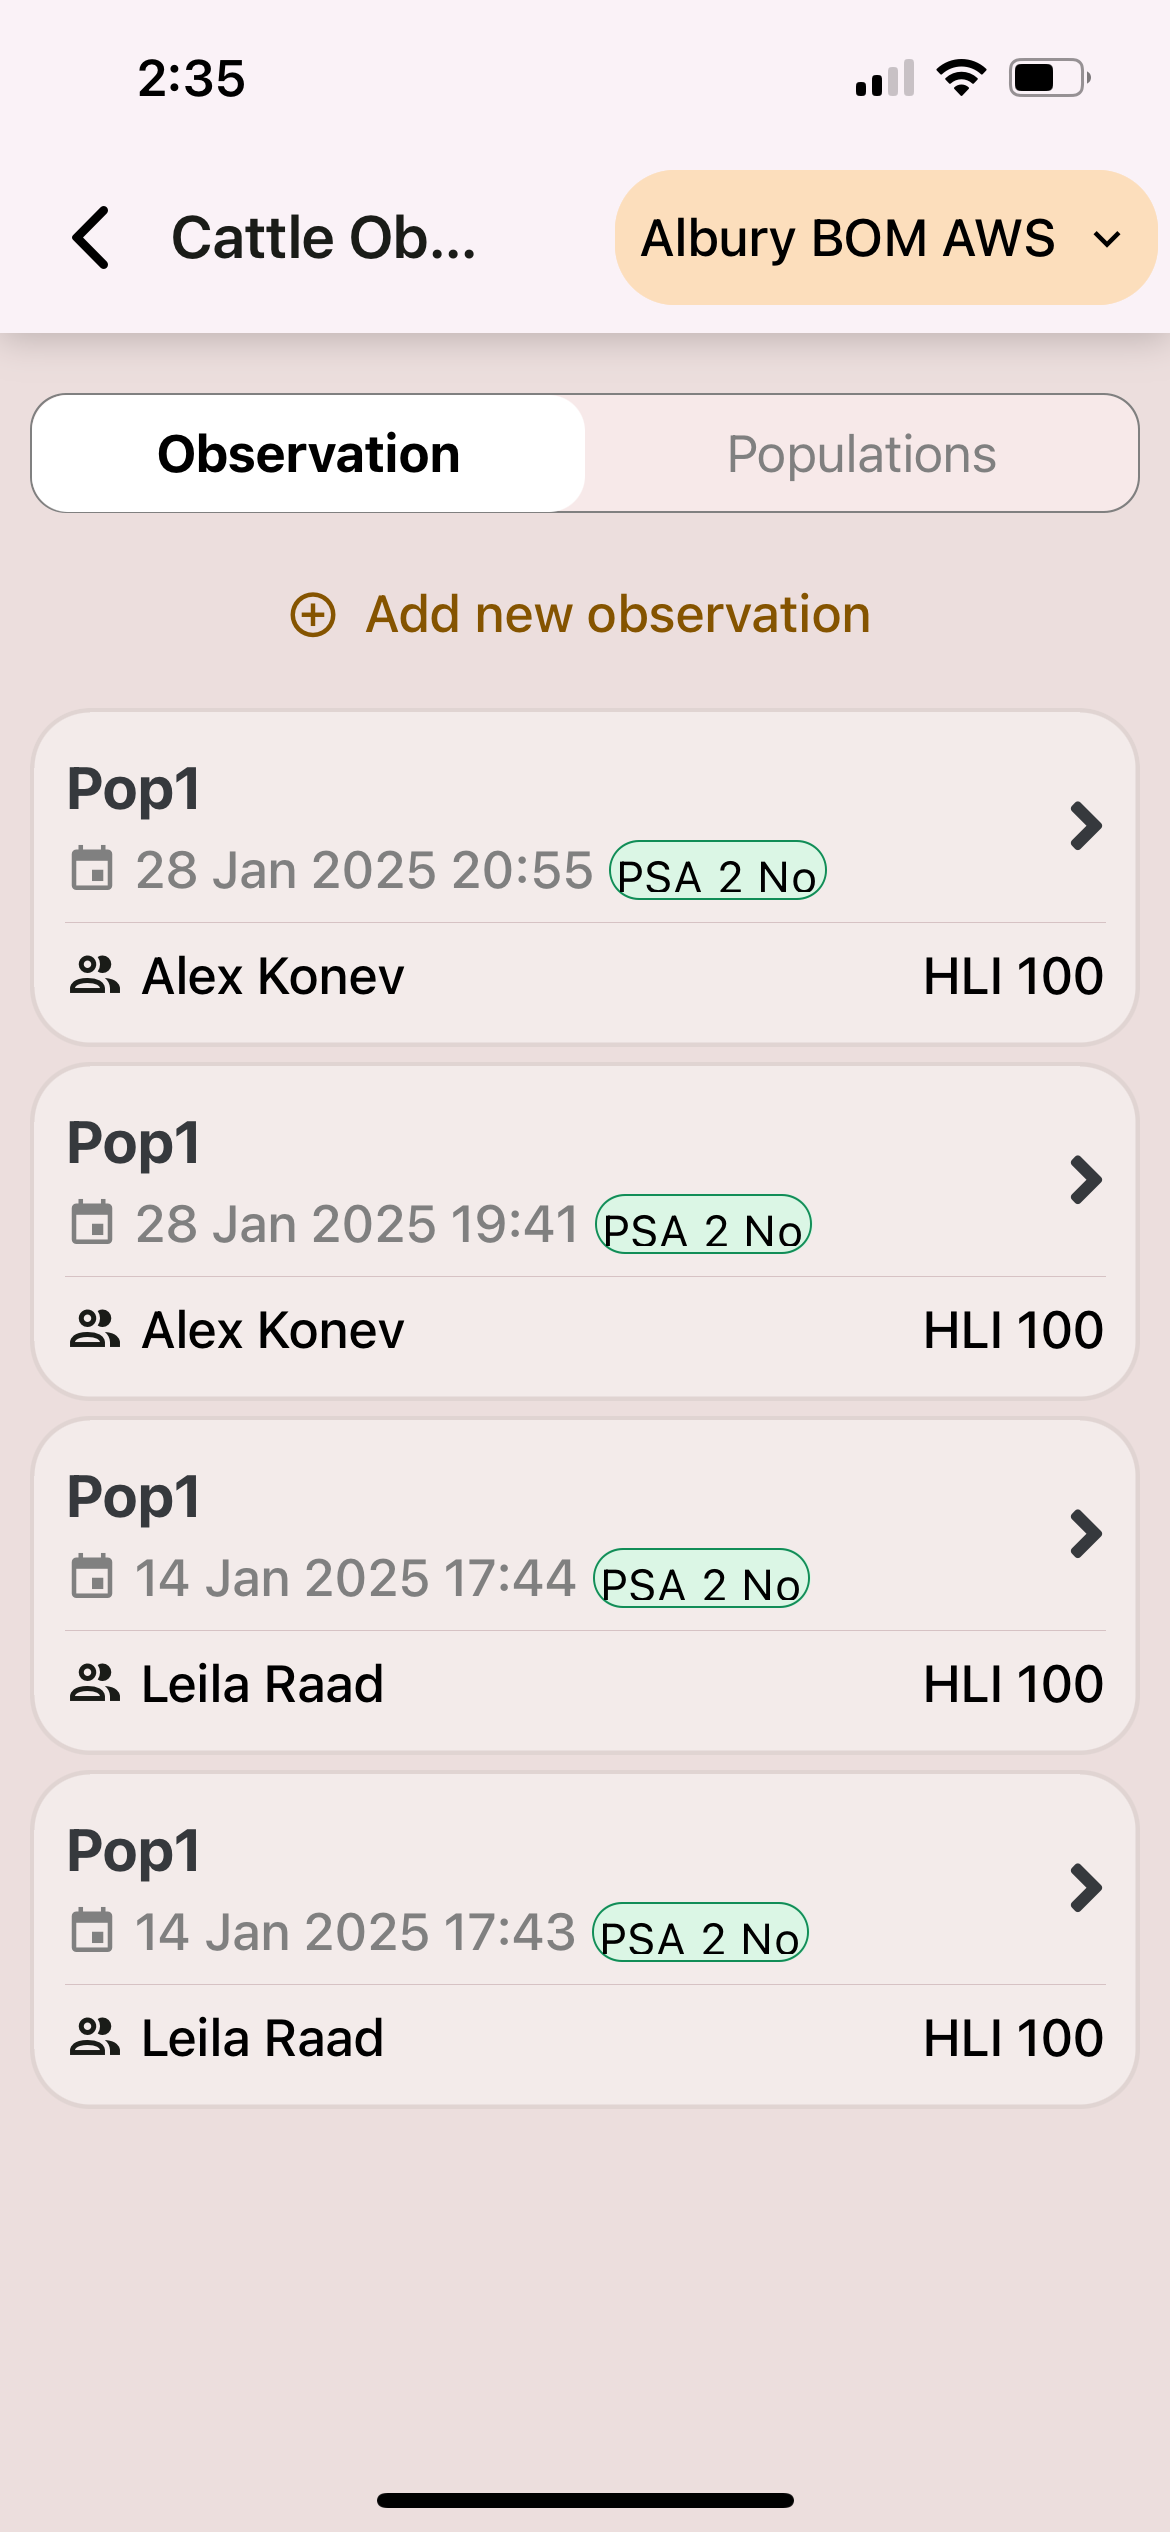The width and height of the screenshot is (1170, 2532).
Task: Tap PSA 2 No badge on 17:43 entry
Action: pyautogui.click(x=700, y=1934)
